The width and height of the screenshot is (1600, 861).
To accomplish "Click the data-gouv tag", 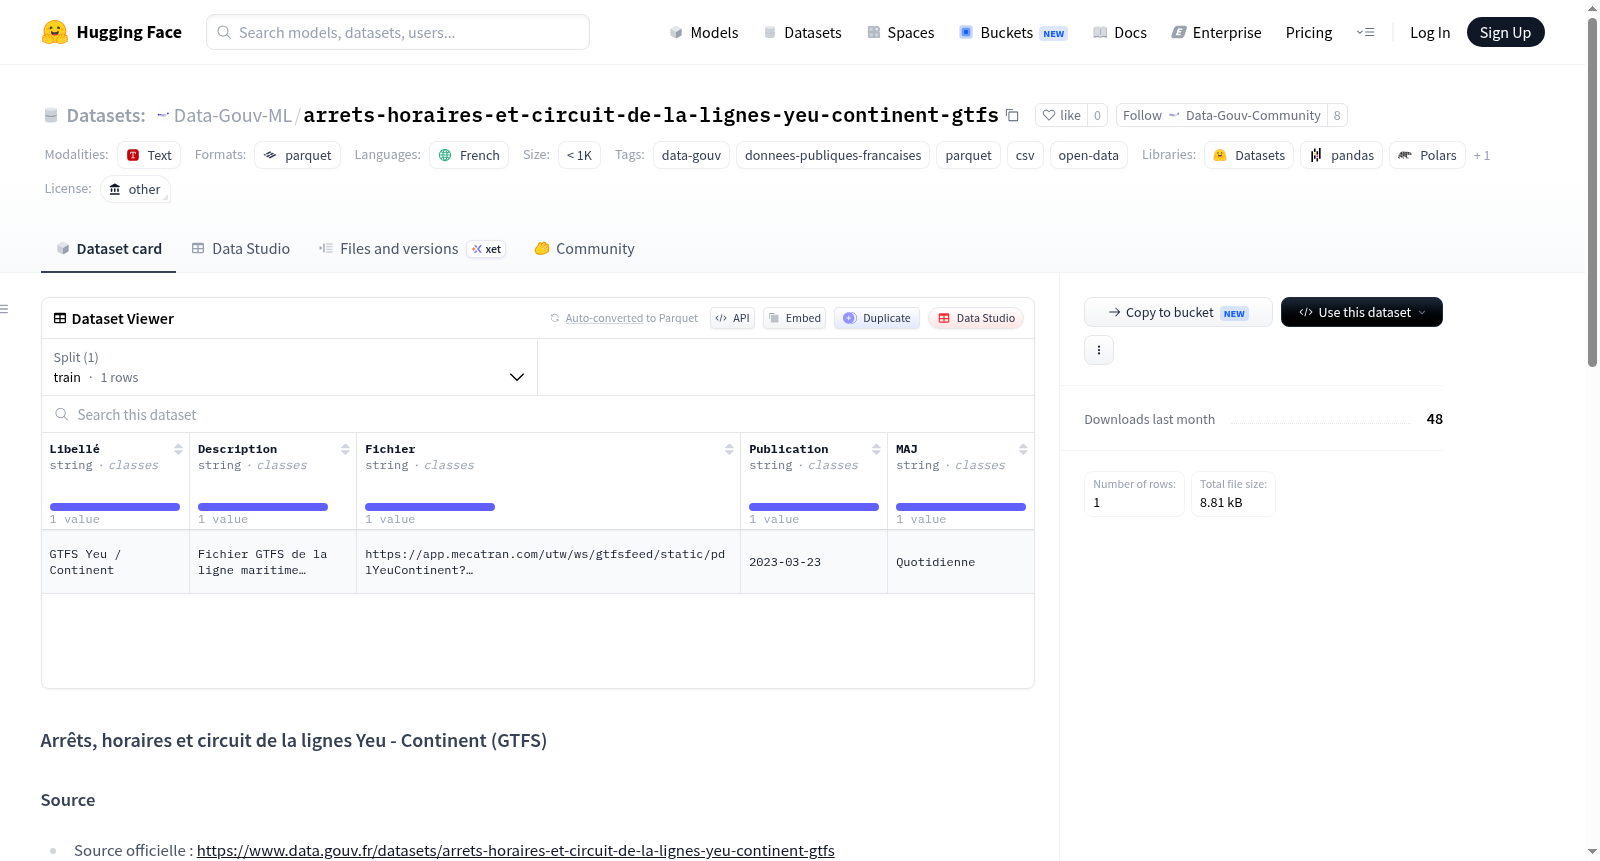I will [691, 155].
